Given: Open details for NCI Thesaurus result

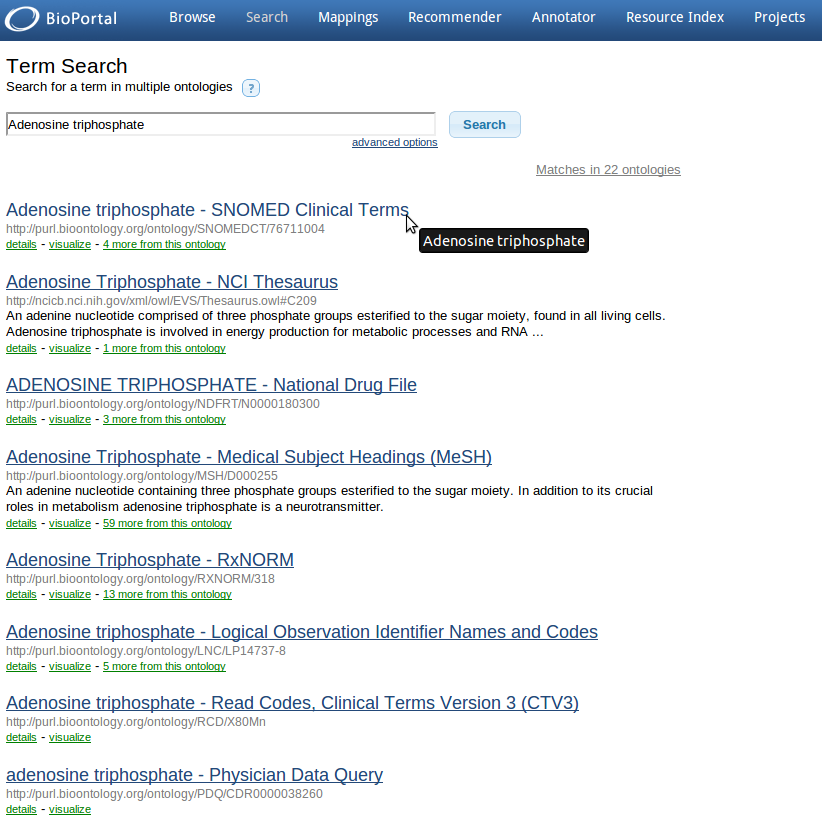Looking at the screenshot, I should (x=21, y=348).
